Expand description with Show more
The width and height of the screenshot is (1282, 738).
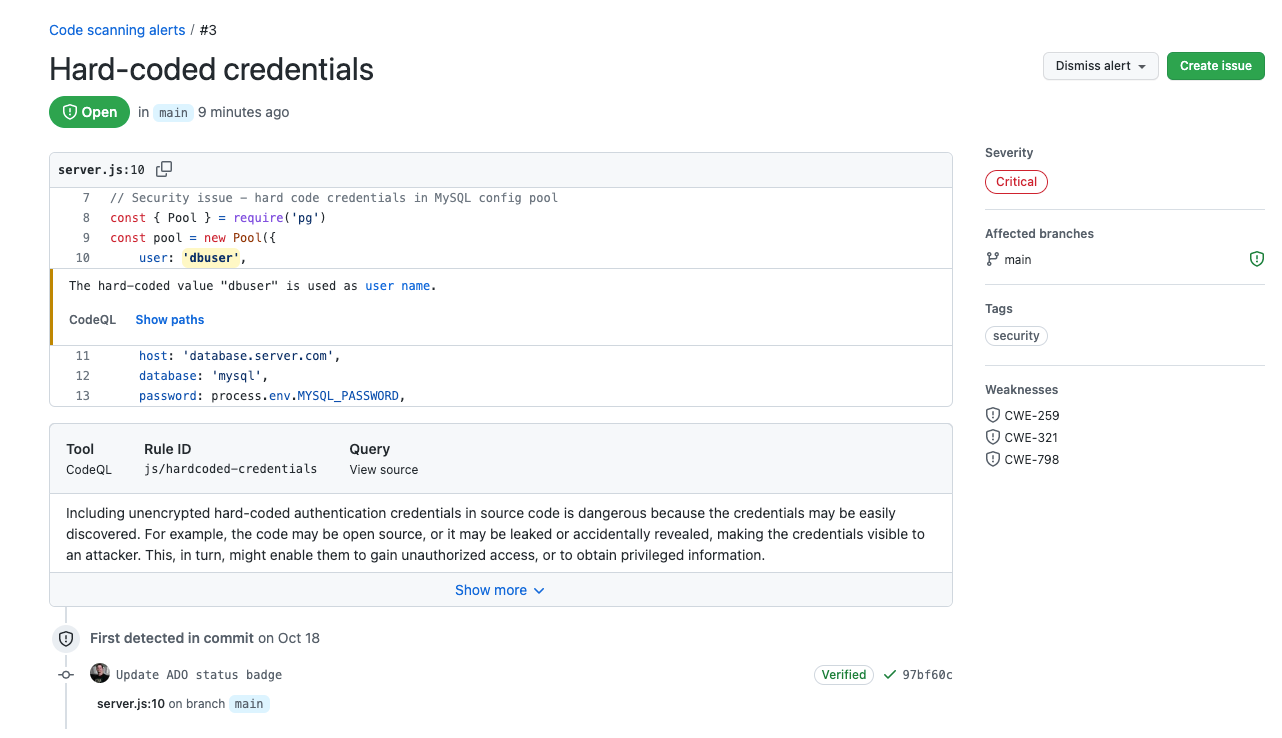coord(500,590)
